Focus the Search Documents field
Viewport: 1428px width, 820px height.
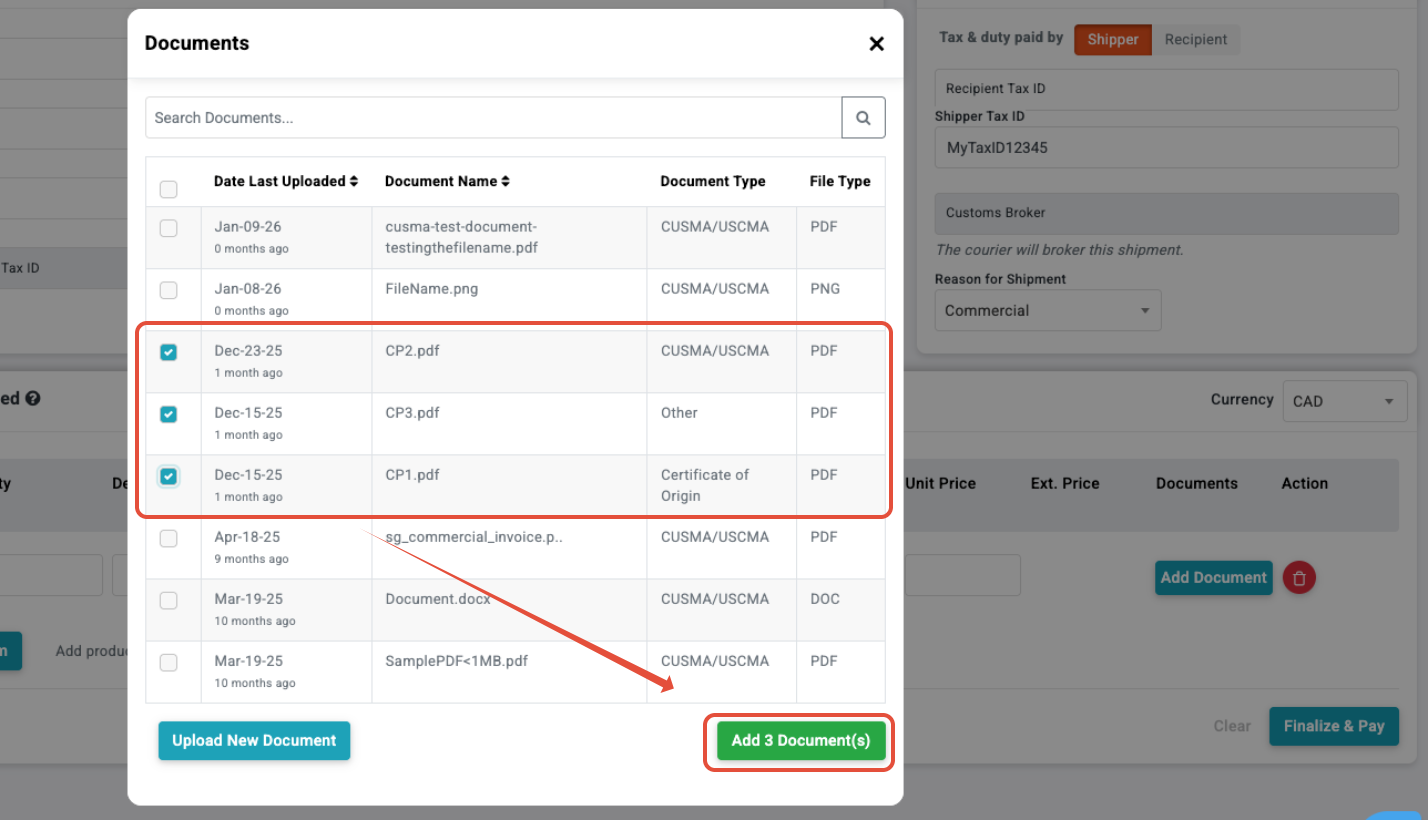[x=494, y=117]
